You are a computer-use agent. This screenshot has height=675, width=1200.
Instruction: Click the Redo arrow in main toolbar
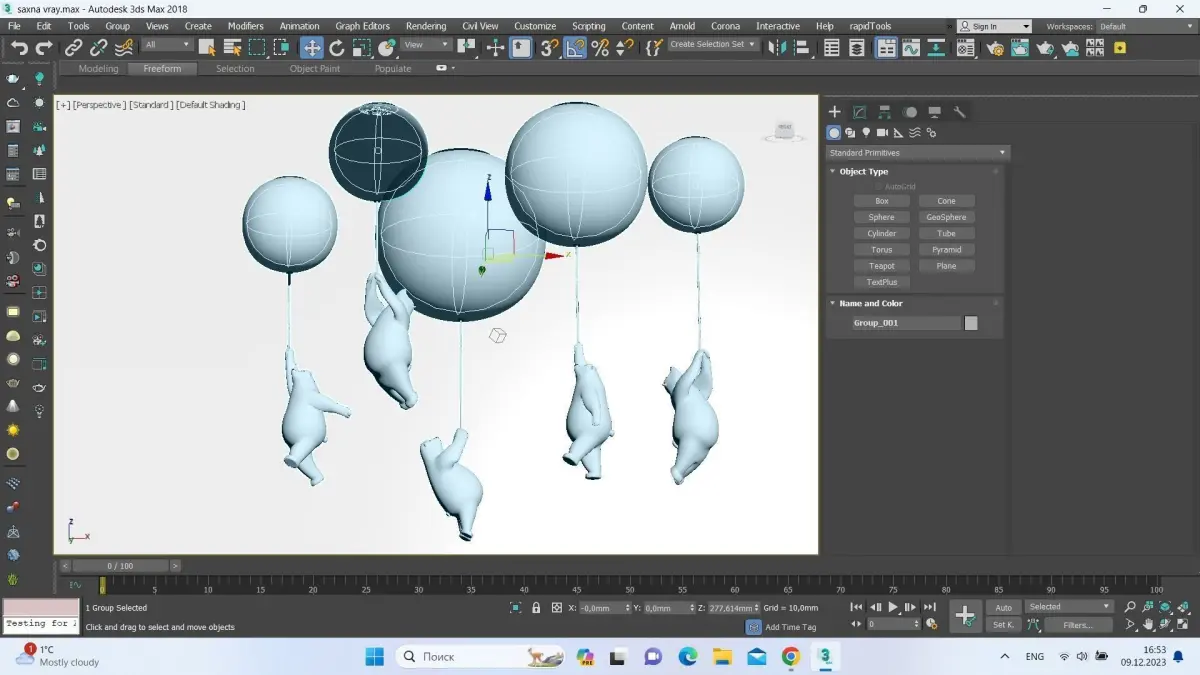44,47
